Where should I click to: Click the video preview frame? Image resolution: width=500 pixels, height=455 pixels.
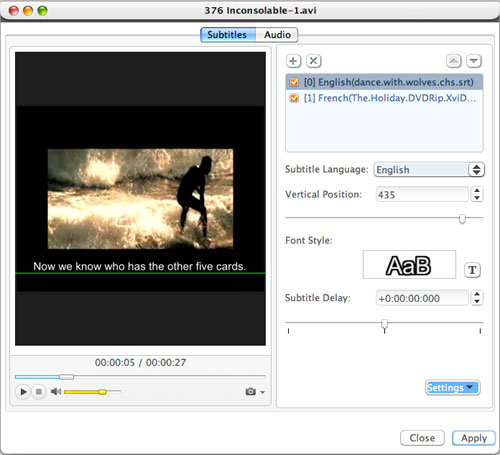point(140,199)
